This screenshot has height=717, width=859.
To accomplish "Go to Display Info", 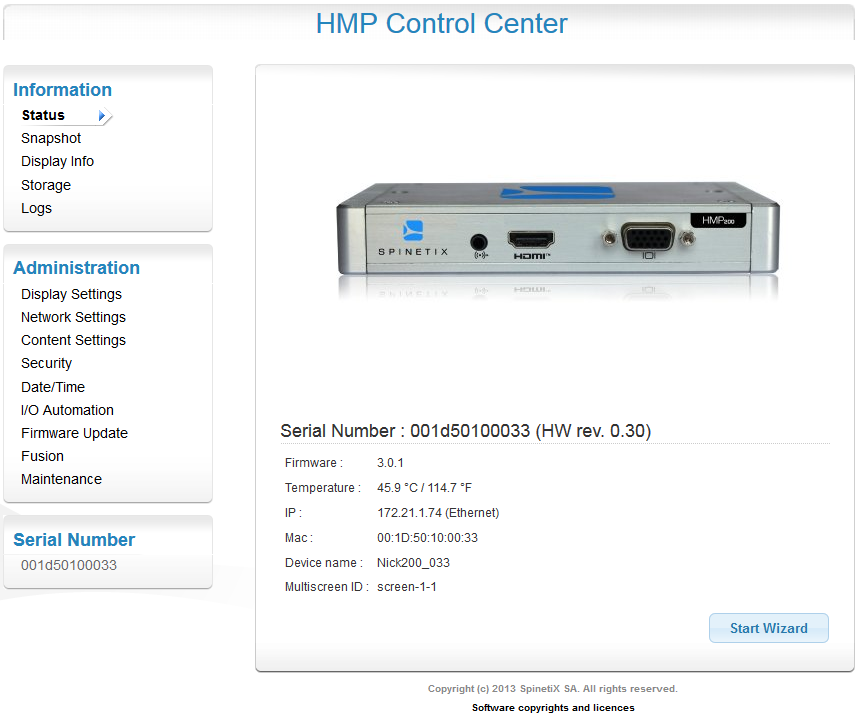I will click(x=58, y=161).
